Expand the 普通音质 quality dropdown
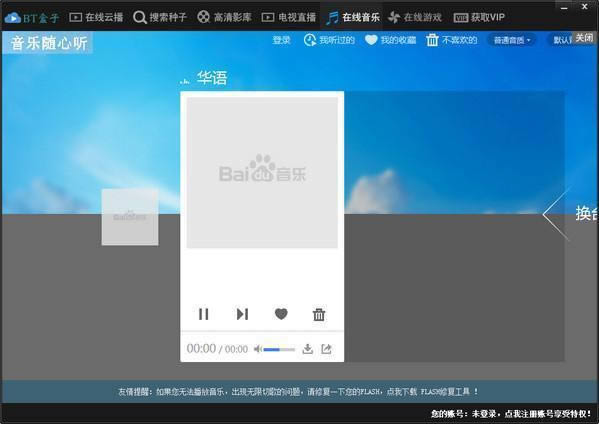The image size is (599, 424). (x=512, y=40)
